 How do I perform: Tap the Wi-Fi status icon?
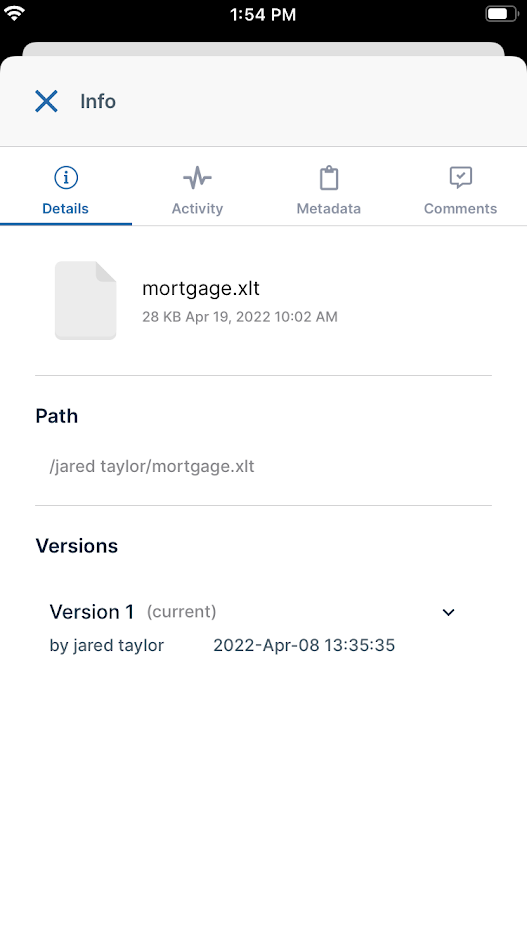(x=14, y=13)
